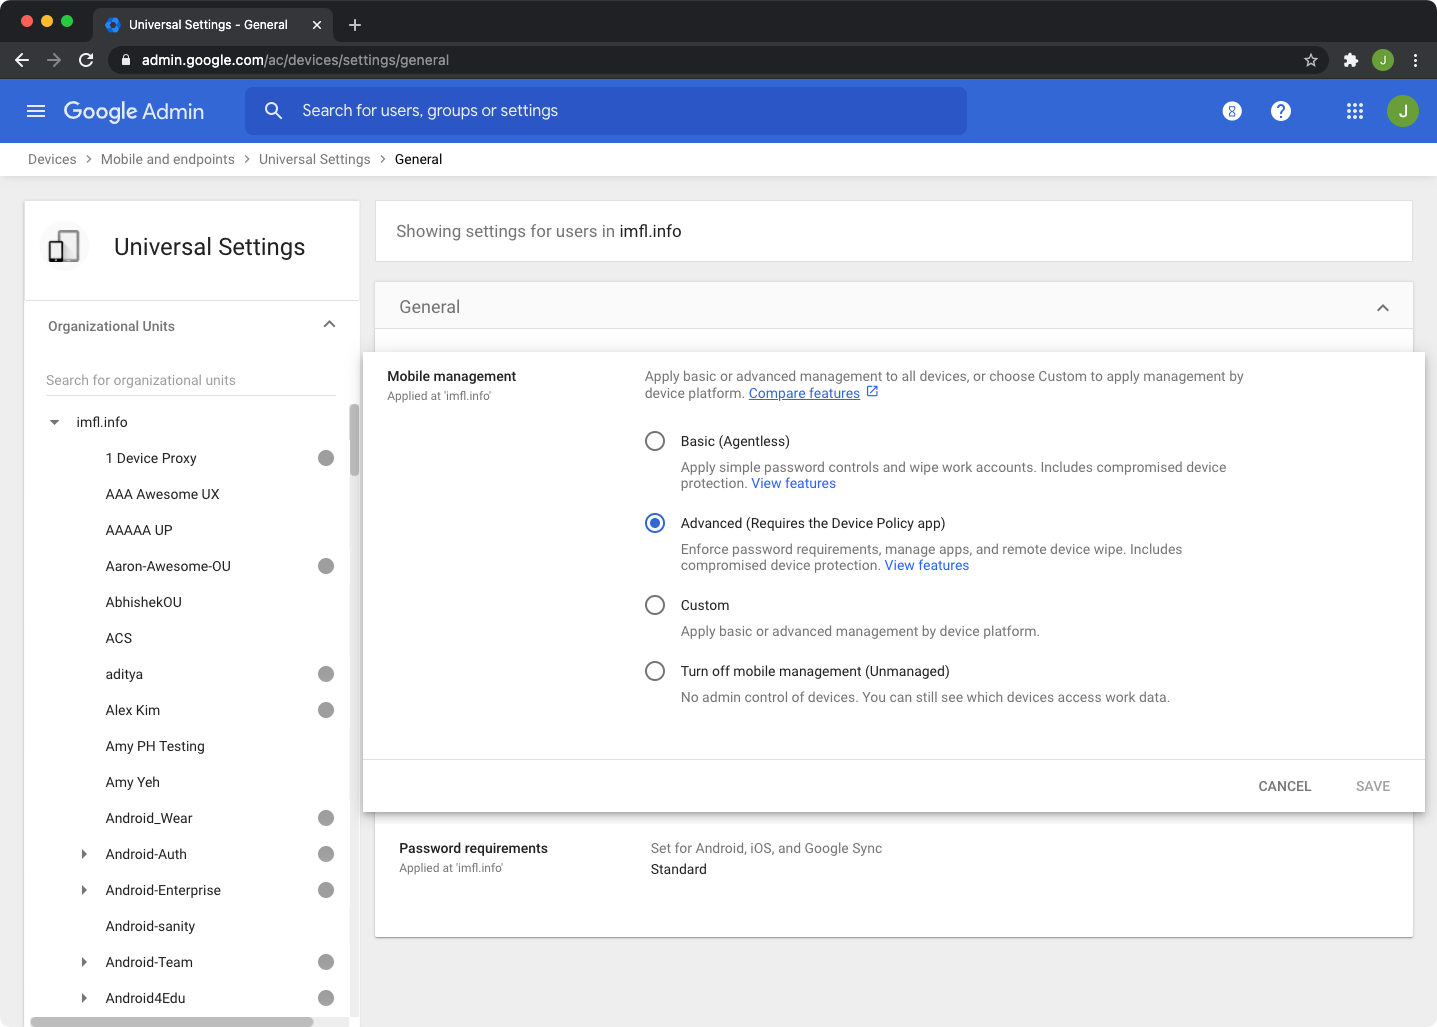
Task: Click the reload page icon
Action: tap(86, 60)
